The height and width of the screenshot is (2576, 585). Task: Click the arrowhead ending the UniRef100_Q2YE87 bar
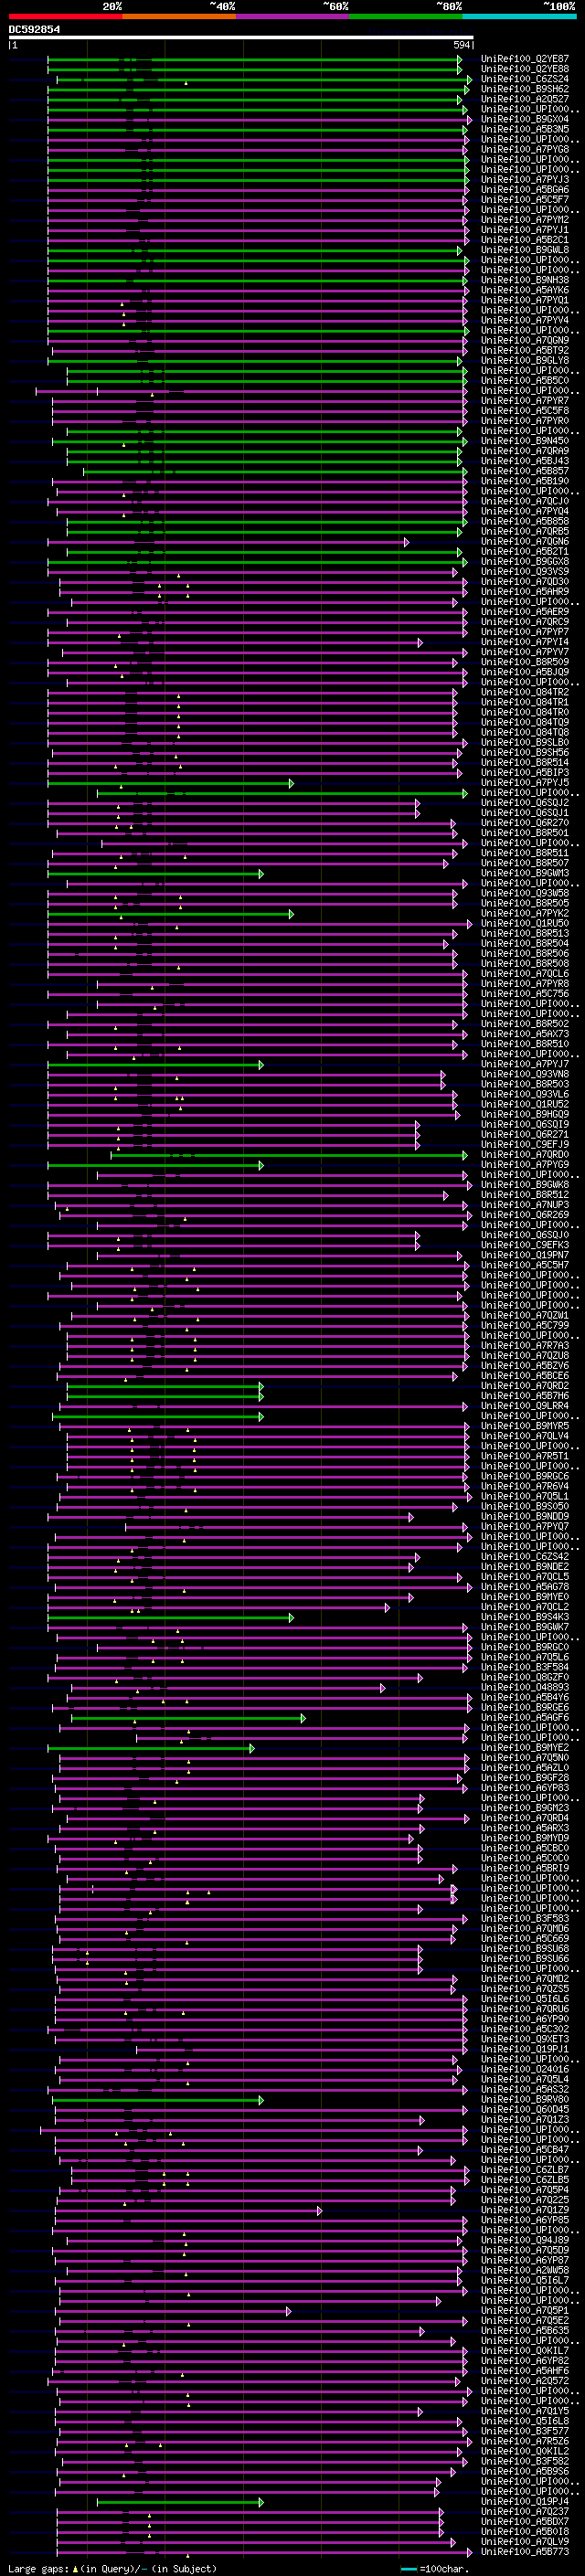pos(459,60)
